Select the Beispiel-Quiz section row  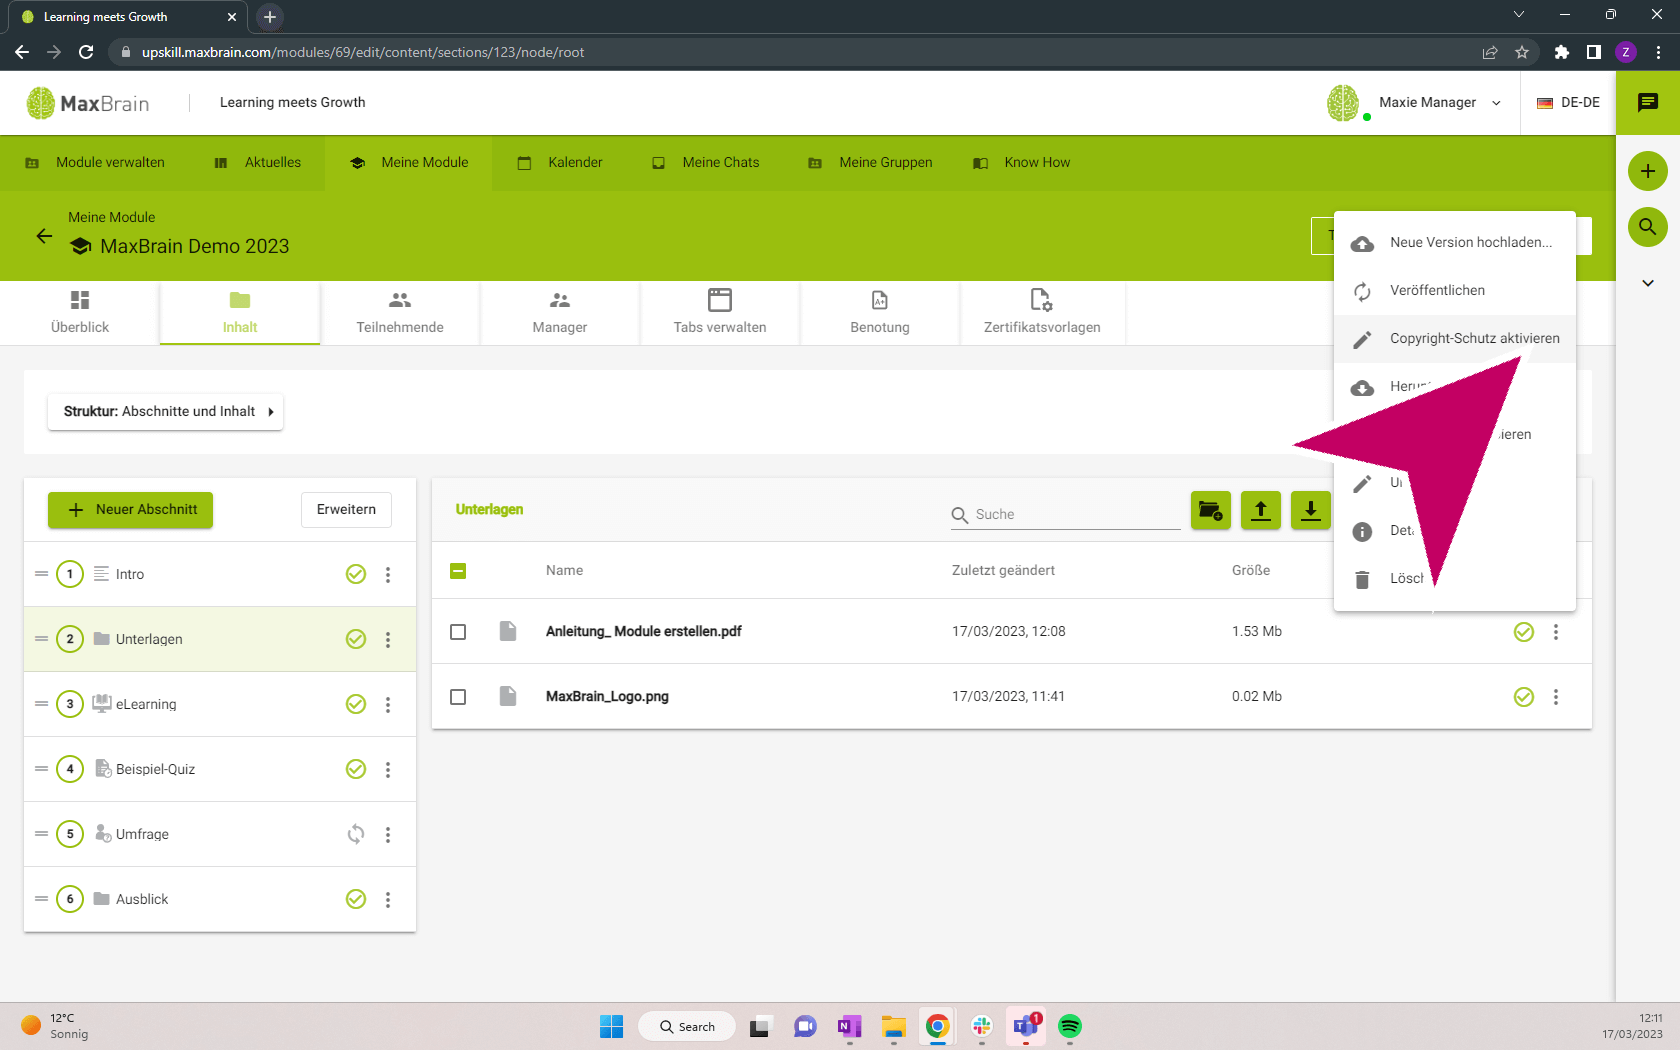pyautogui.click(x=220, y=769)
